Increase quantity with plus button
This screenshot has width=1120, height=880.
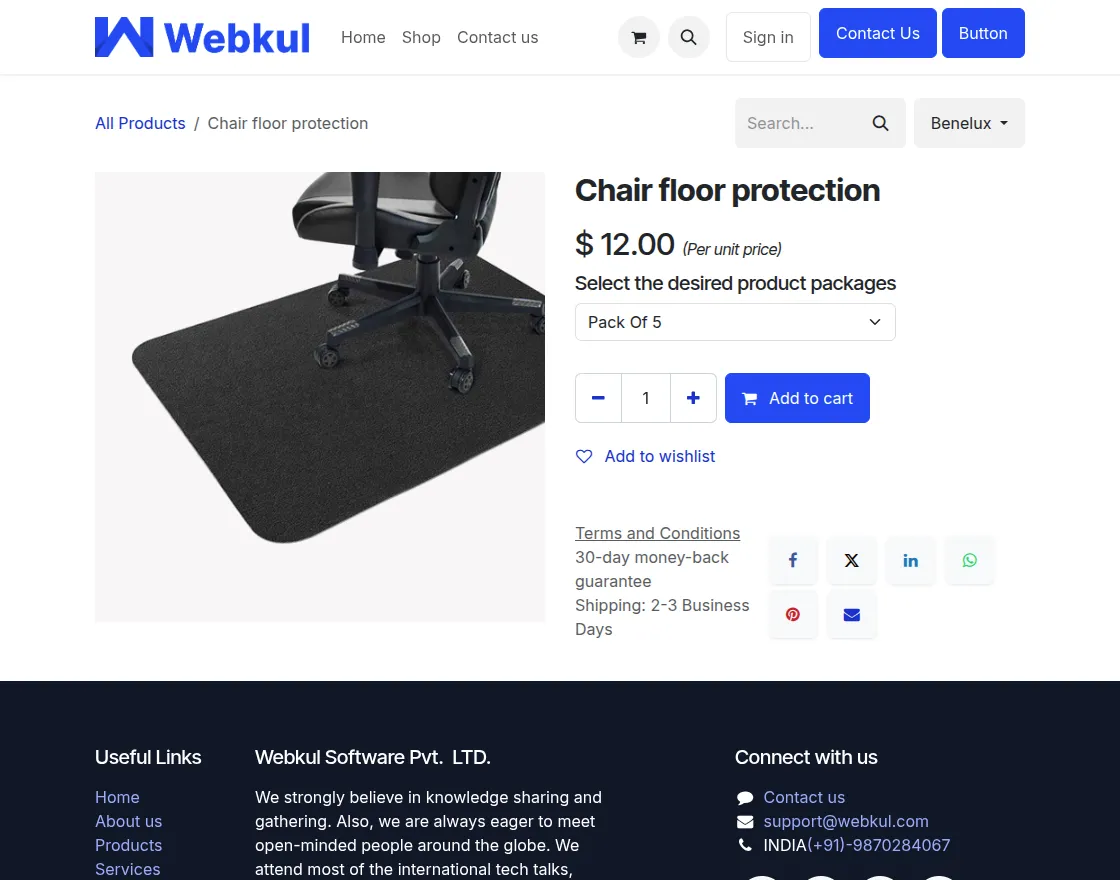(693, 398)
